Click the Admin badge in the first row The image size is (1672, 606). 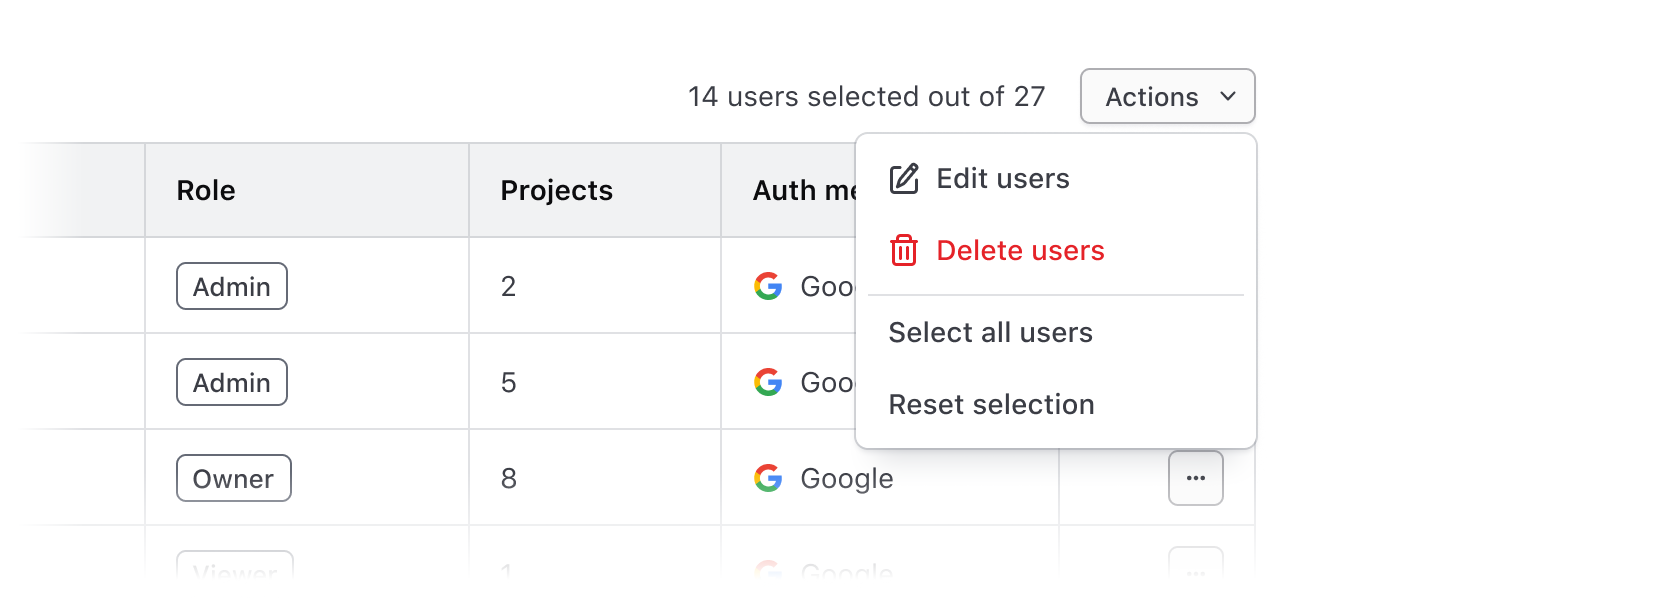[x=231, y=286]
